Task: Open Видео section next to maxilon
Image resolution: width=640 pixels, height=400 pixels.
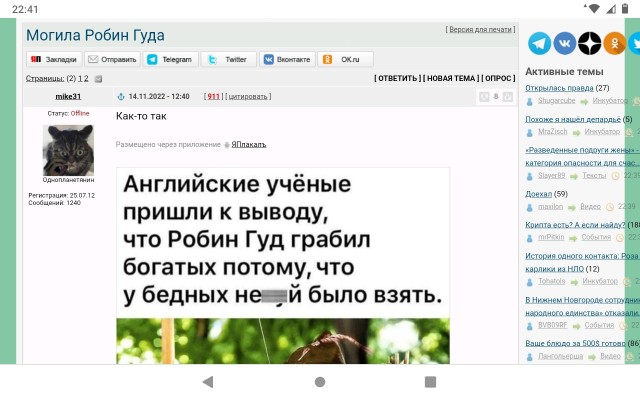Action: tap(590, 207)
